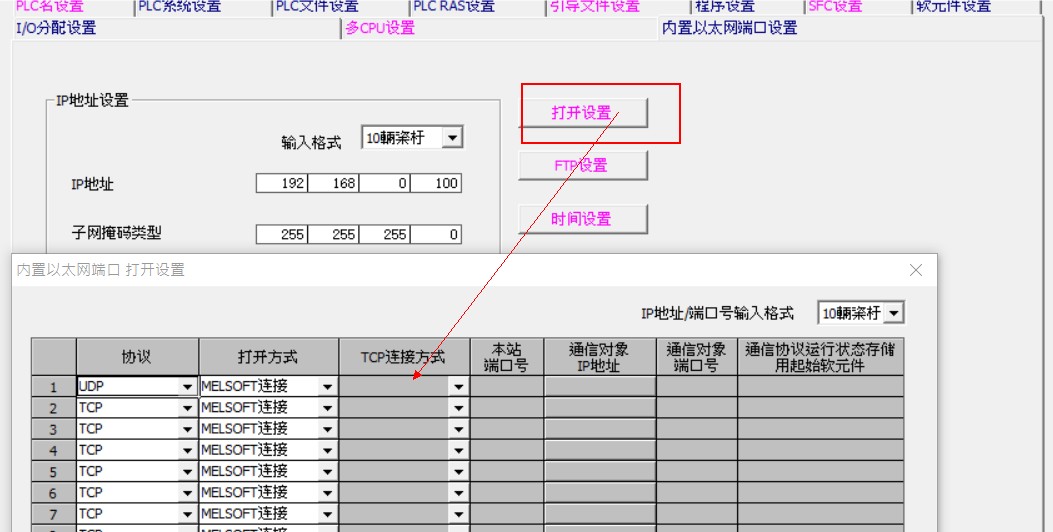Go to the PLC RAS设置 tab
Viewport: 1053px width, 532px height.
tap(454, 7)
